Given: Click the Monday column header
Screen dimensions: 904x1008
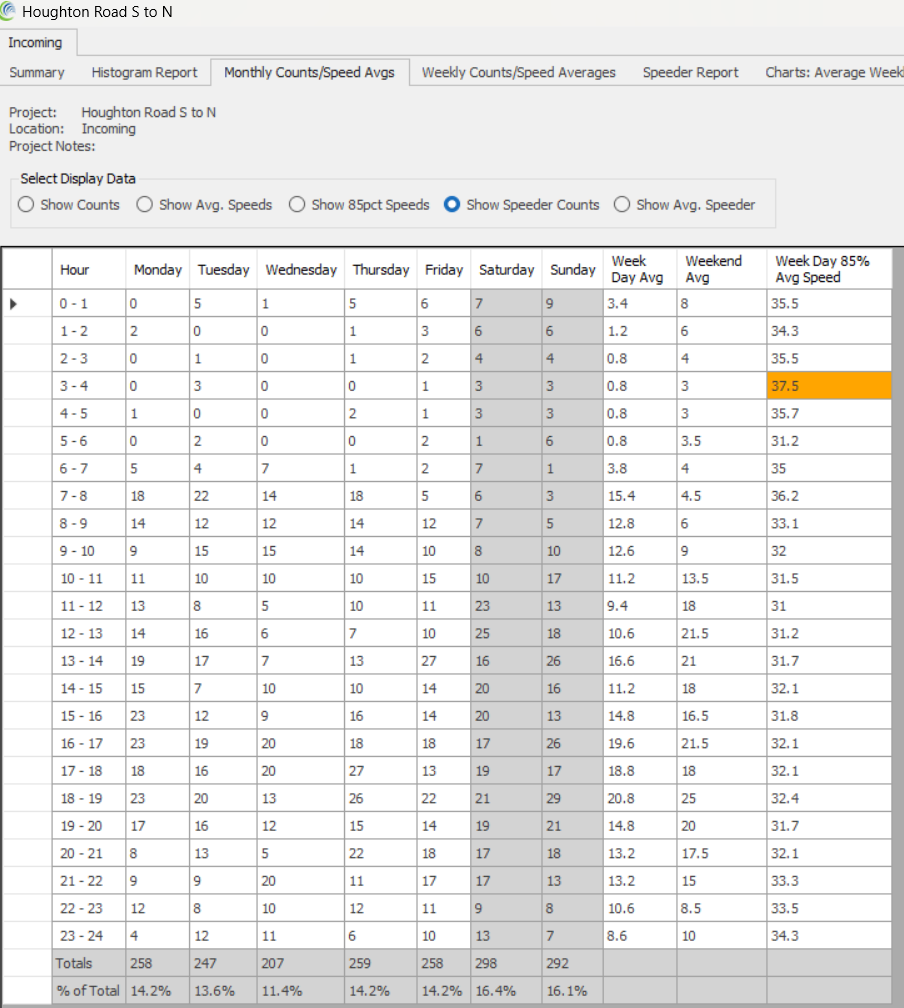Looking at the screenshot, I should click(158, 269).
